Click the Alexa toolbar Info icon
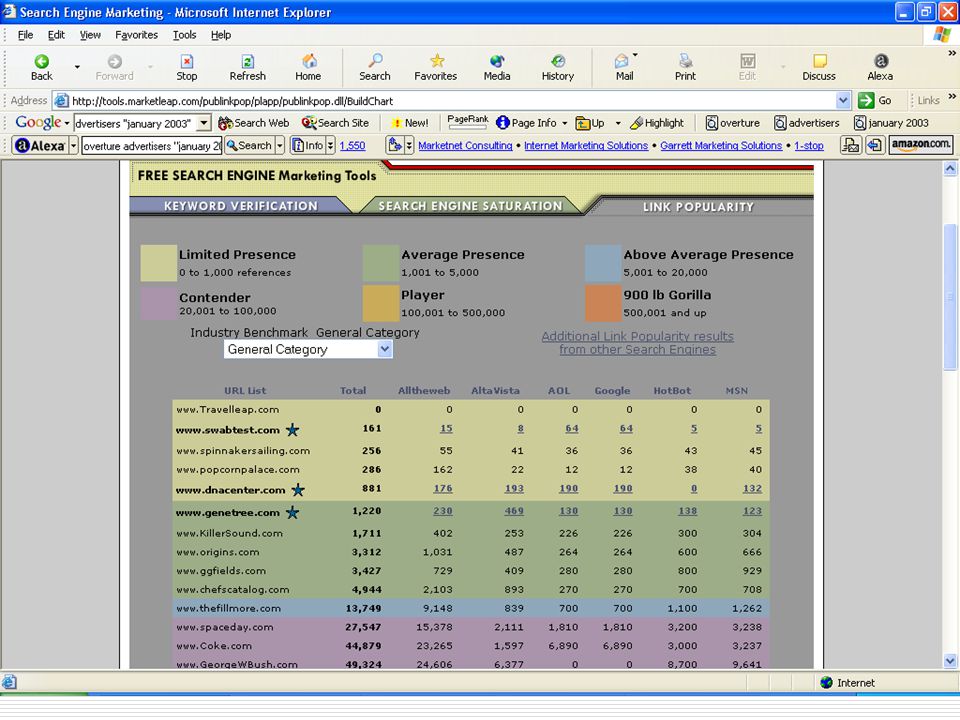This screenshot has width=960, height=720. (298, 146)
